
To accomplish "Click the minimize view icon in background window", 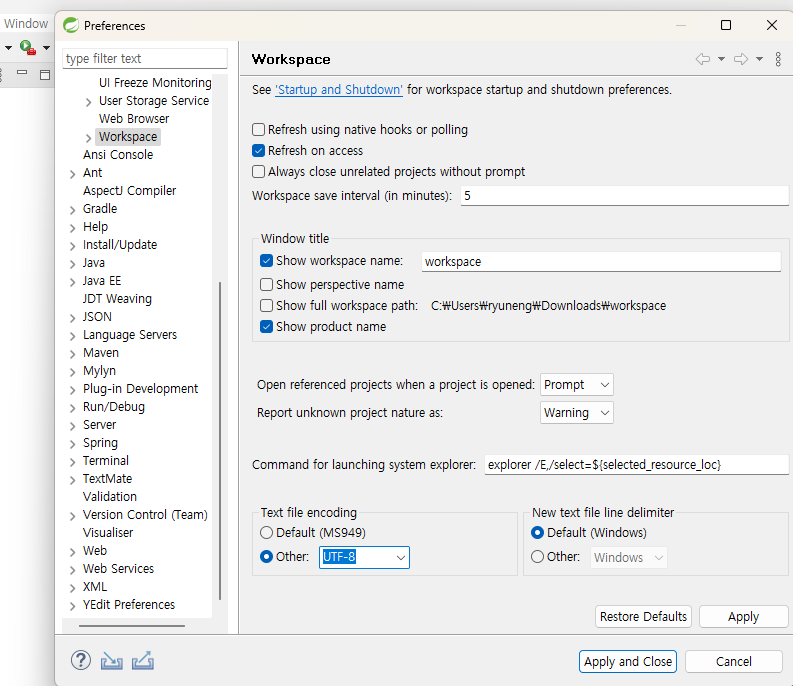I will click(x=22, y=72).
